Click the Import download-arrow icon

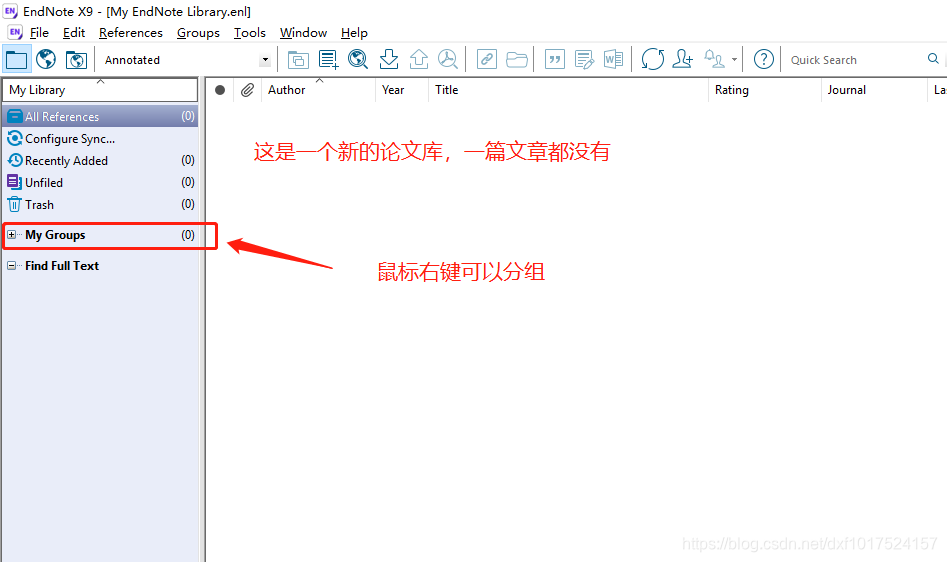pyautogui.click(x=388, y=60)
